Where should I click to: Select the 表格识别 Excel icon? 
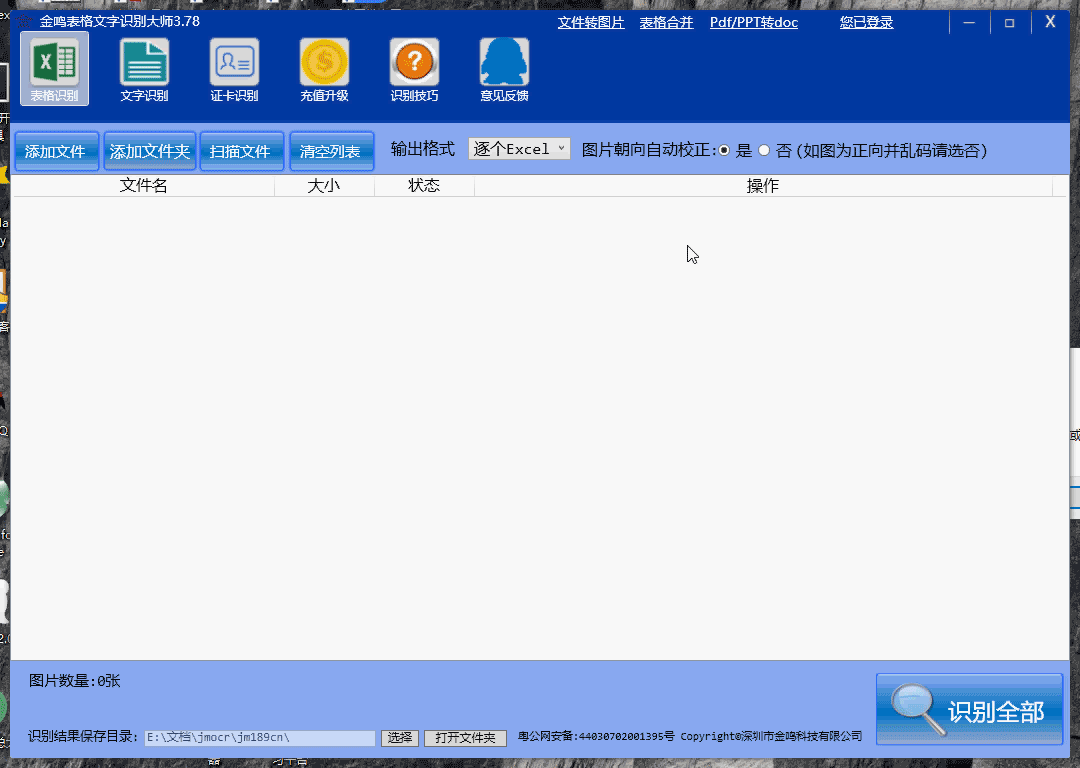pyautogui.click(x=54, y=68)
